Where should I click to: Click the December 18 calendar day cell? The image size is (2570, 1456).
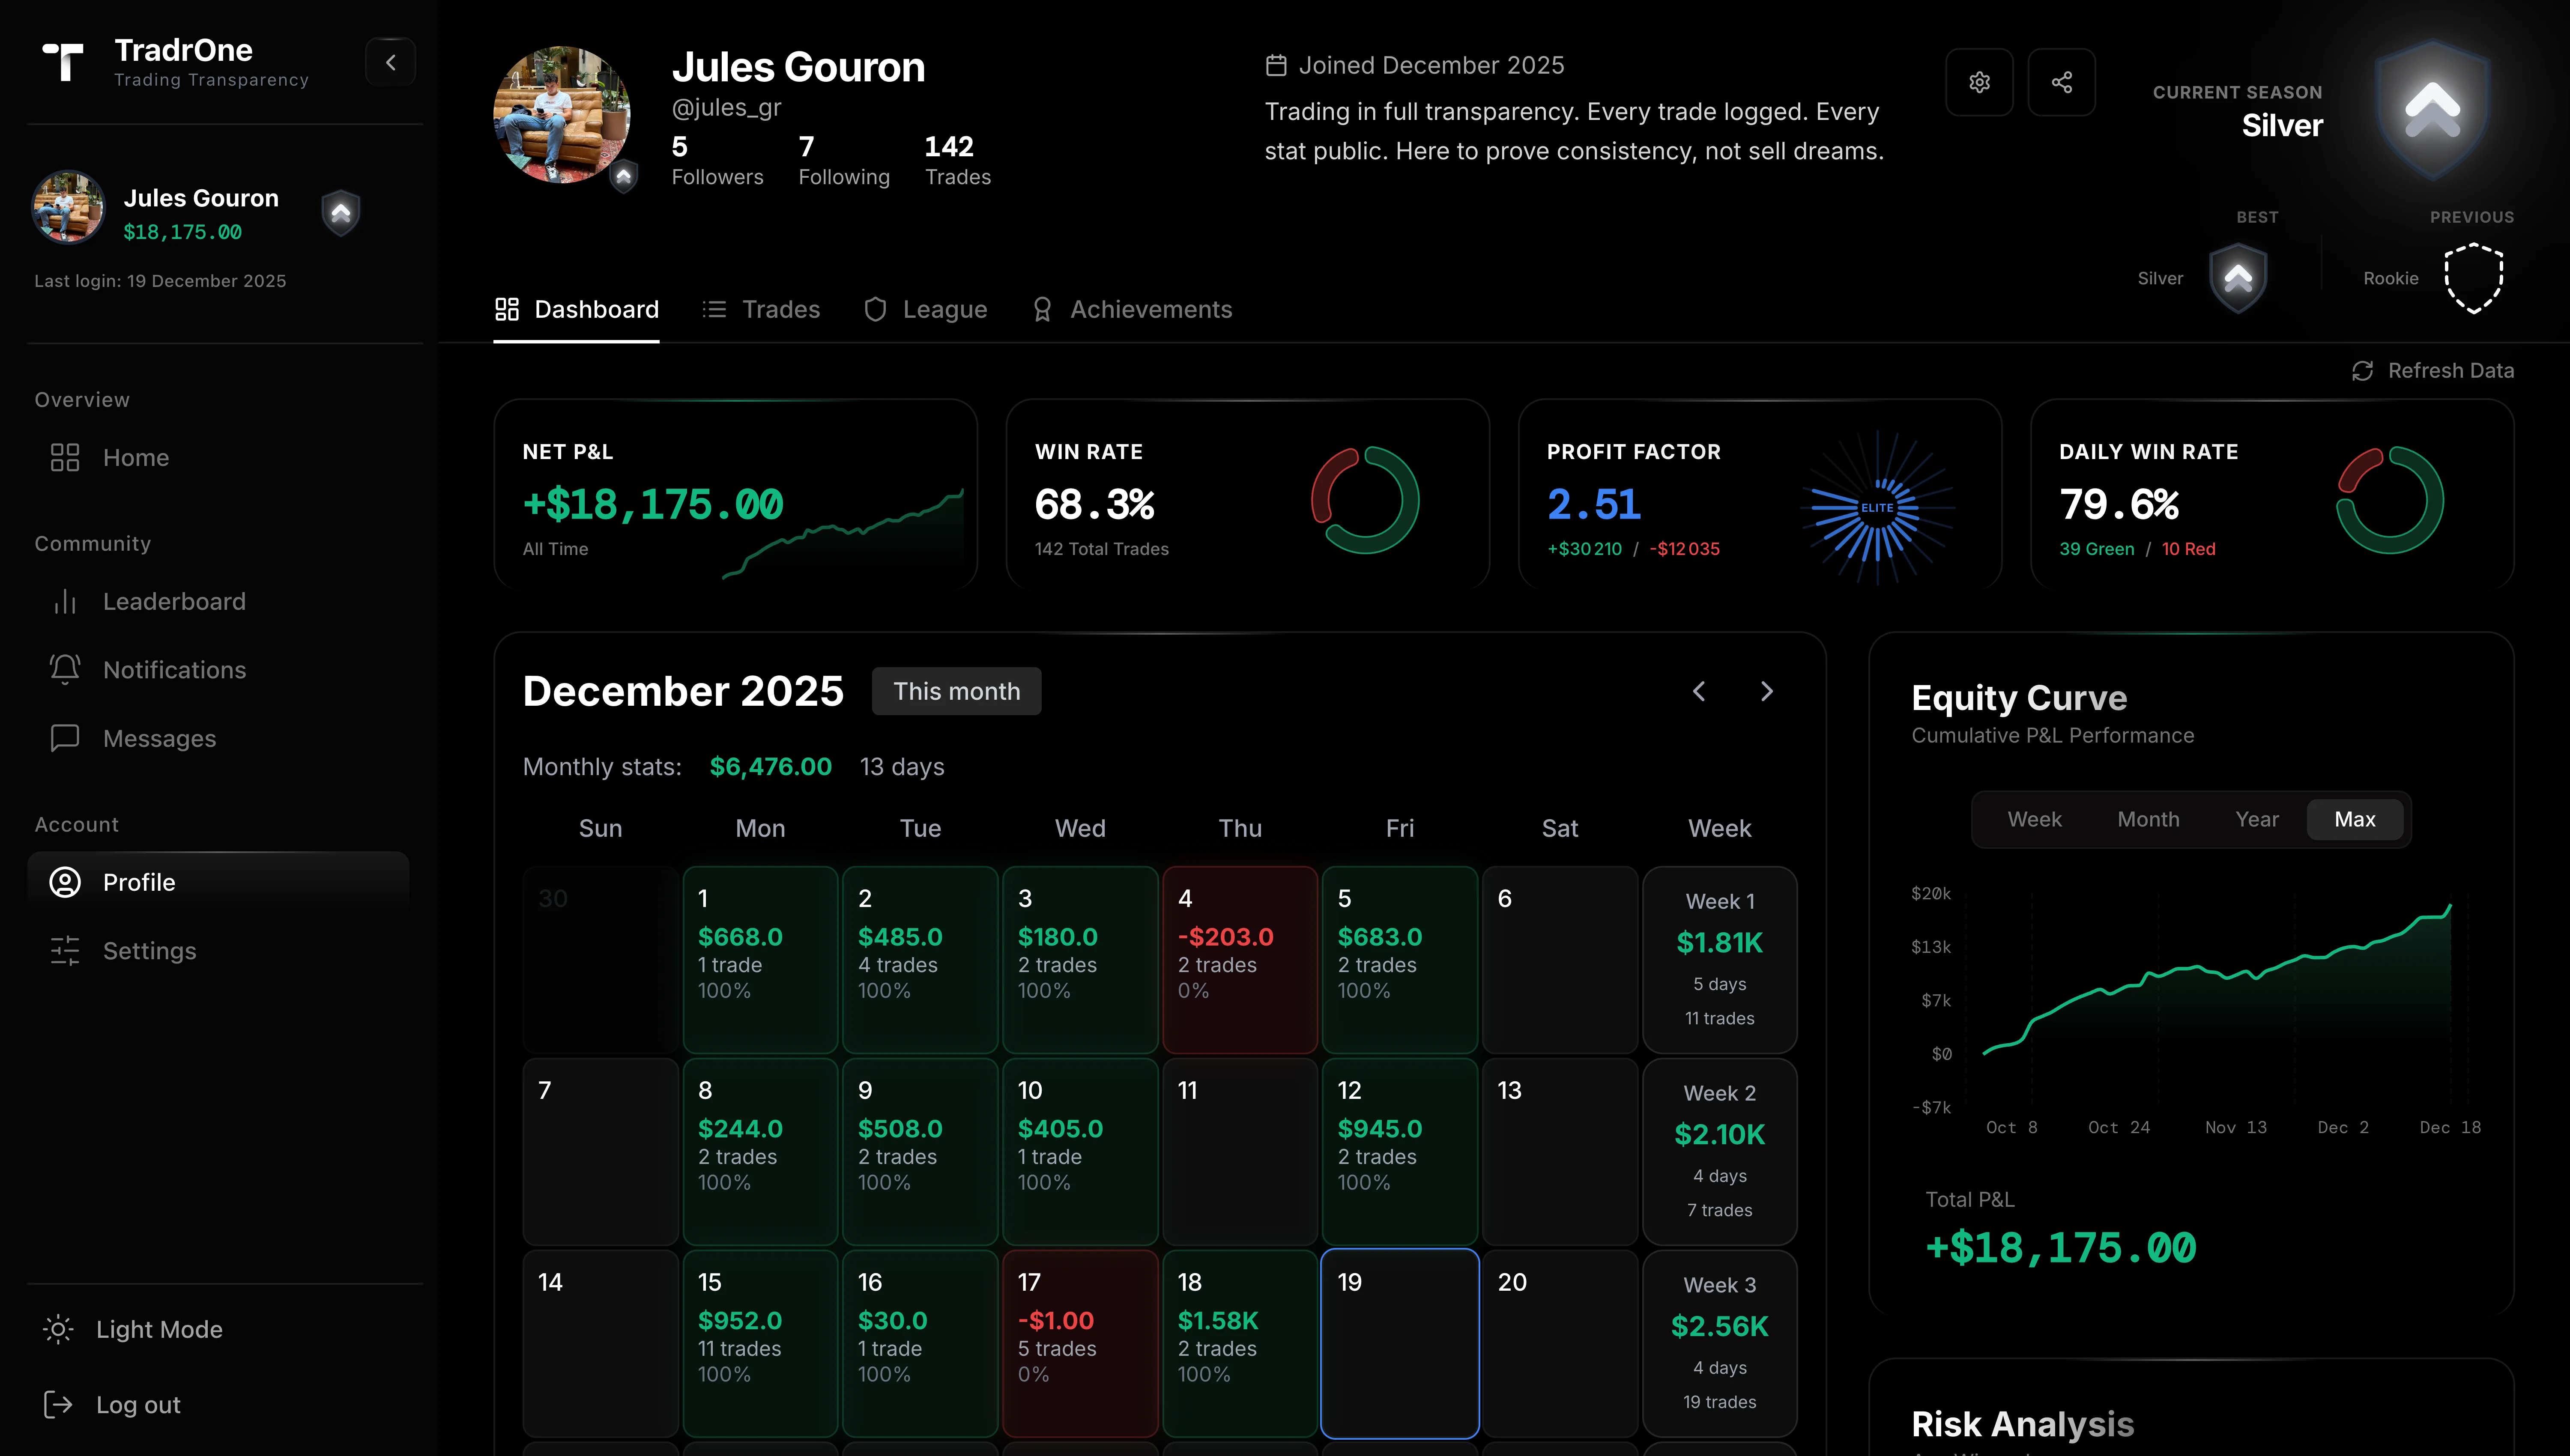(x=1239, y=1342)
